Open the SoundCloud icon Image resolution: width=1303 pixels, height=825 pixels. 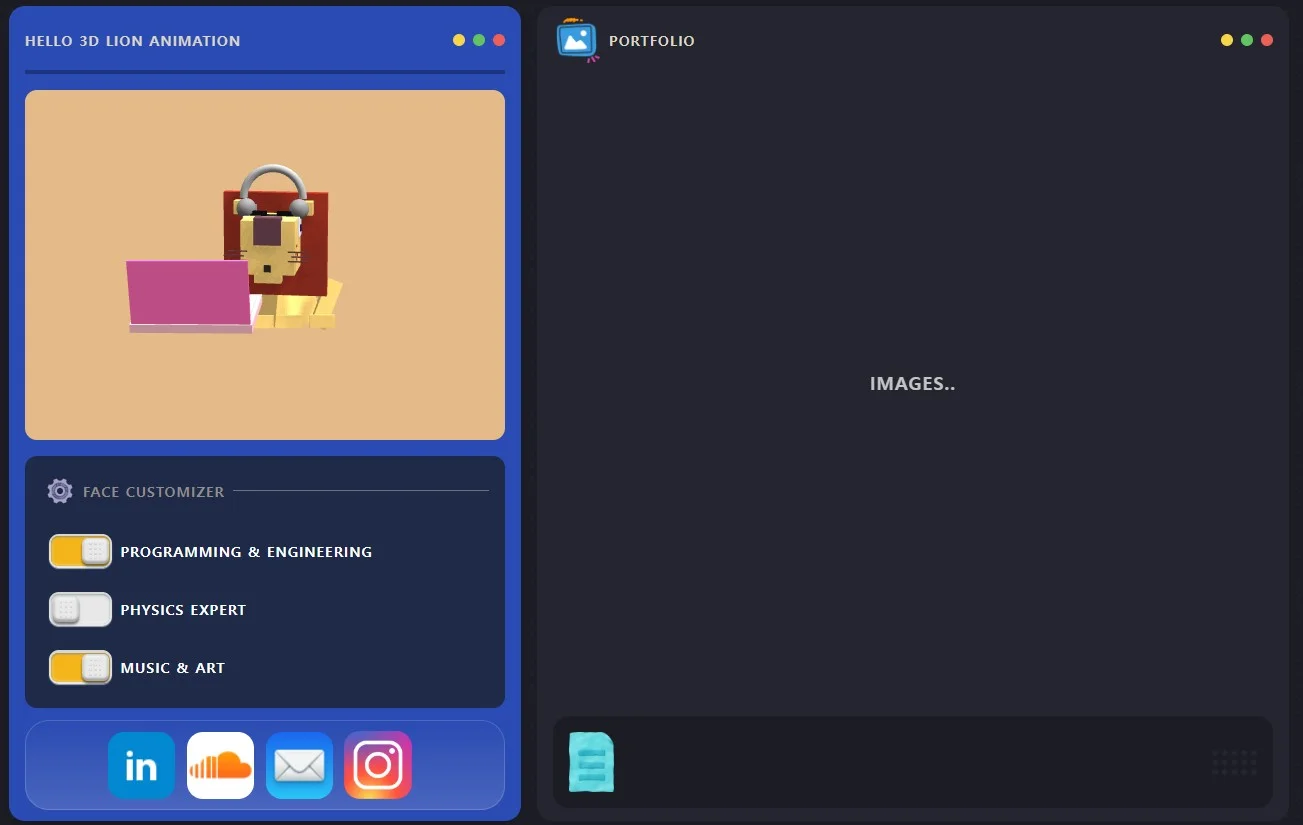[220, 766]
